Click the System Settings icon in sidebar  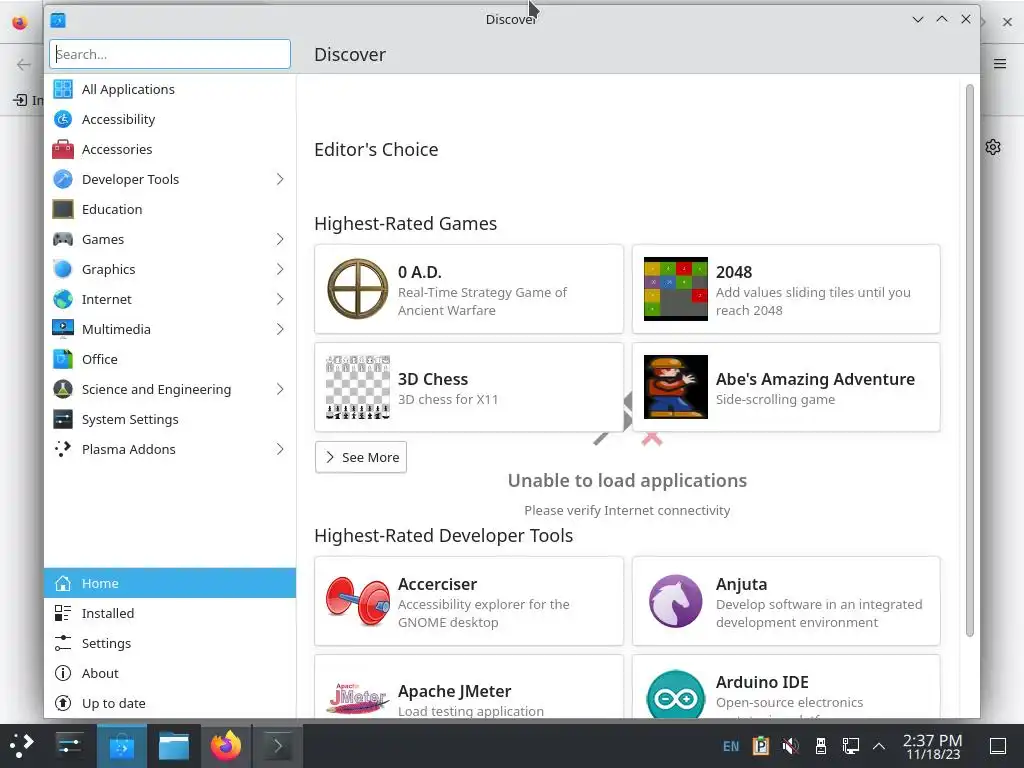click(x=63, y=419)
